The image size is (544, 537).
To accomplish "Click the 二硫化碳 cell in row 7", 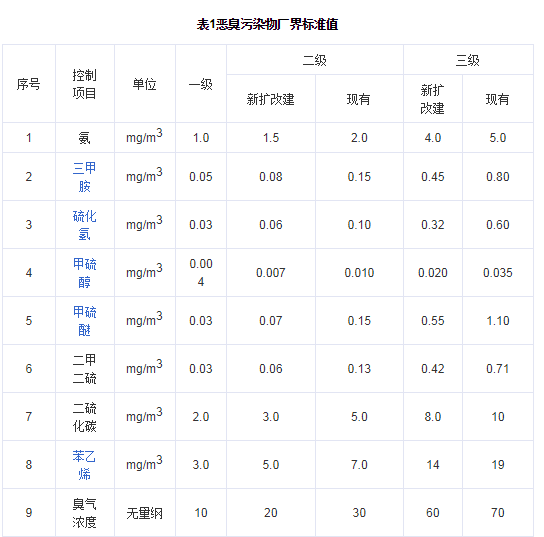I will tap(84, 417).
